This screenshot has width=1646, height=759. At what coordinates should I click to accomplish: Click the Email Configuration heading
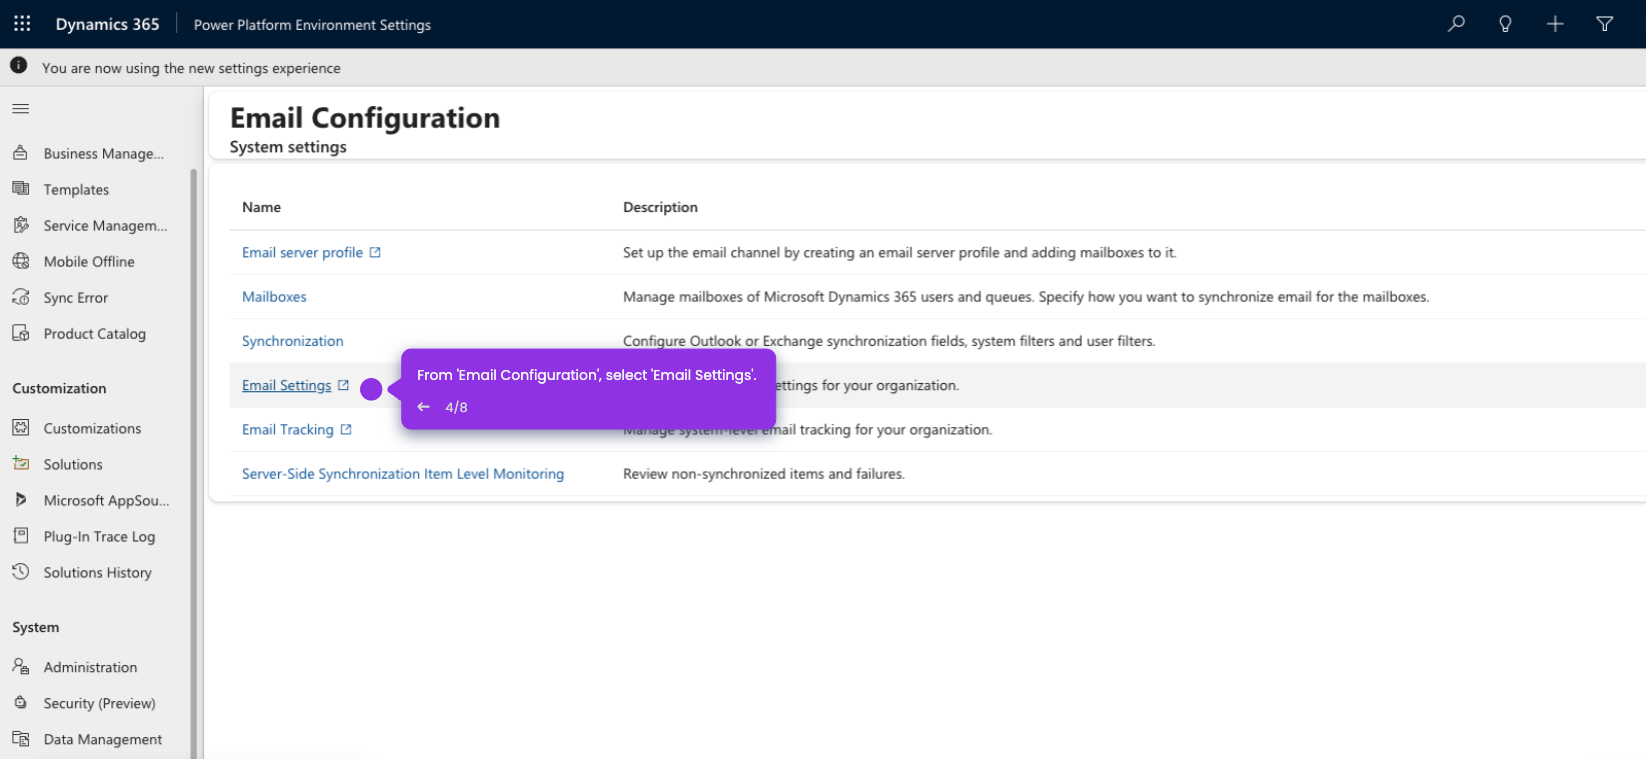point(365,118)
